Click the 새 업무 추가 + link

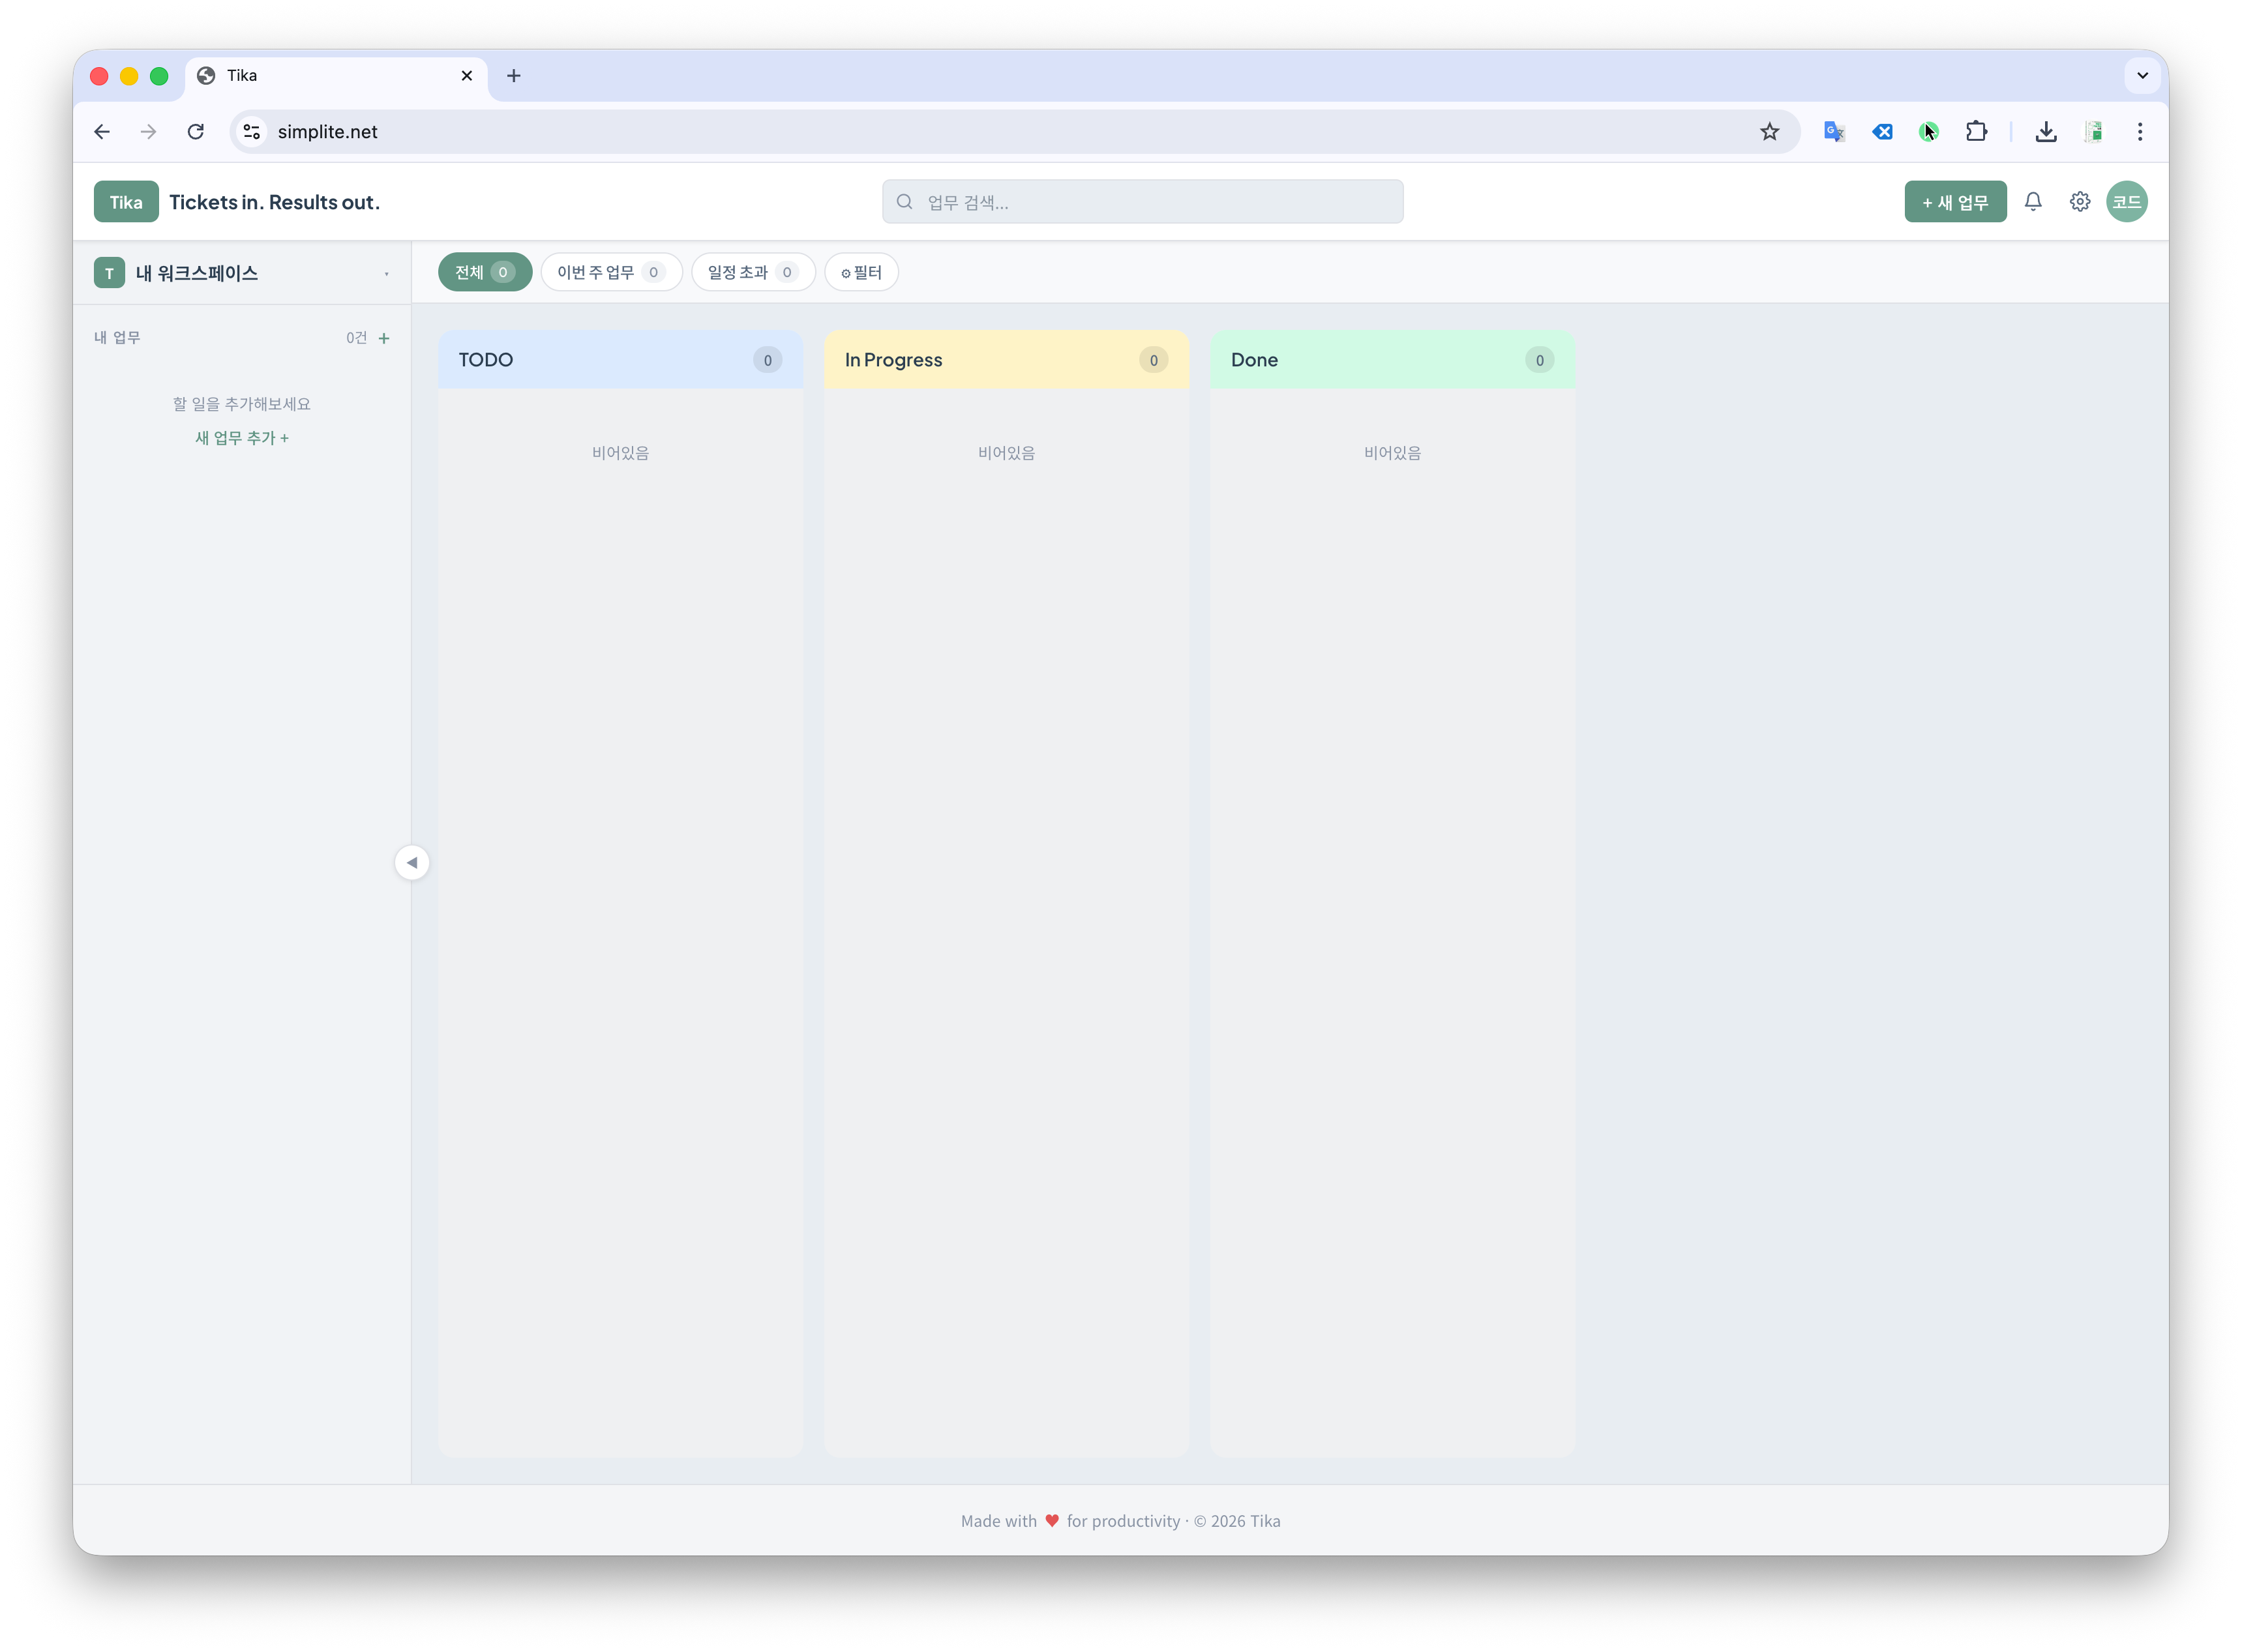[242, 438]
